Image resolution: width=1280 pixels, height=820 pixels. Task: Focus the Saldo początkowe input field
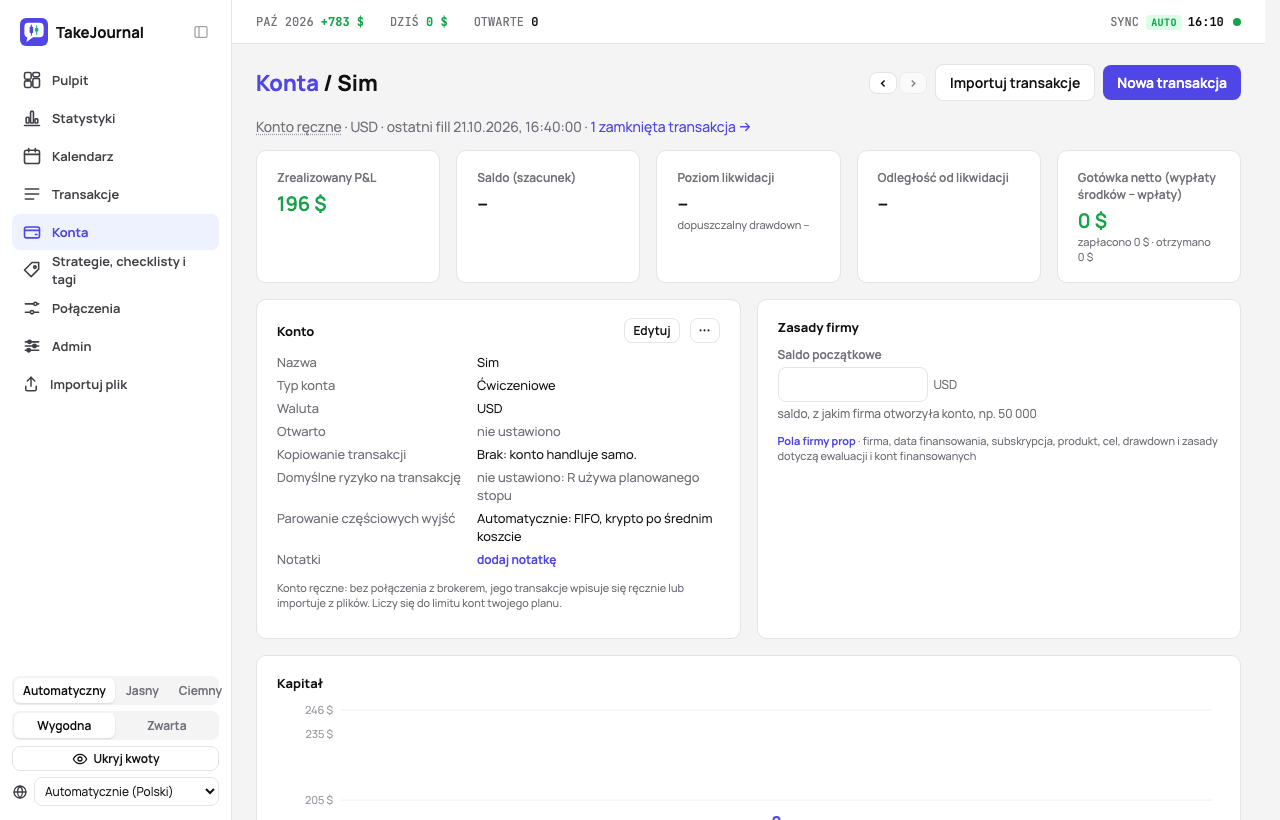click(x=853, y=385)
